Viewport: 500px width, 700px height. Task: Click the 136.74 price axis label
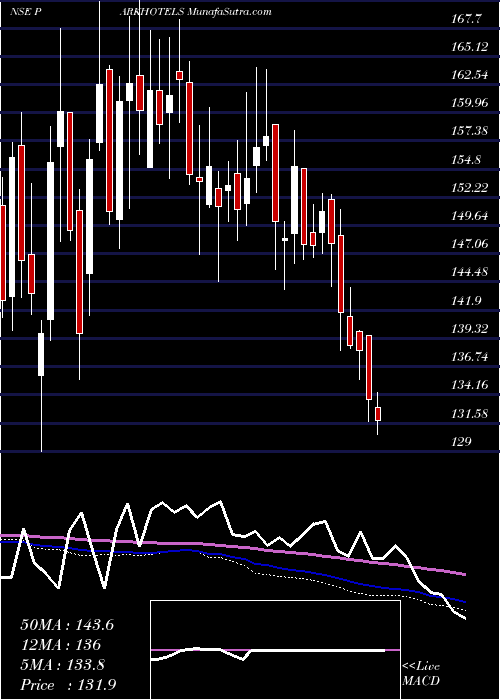pos(470,357)
